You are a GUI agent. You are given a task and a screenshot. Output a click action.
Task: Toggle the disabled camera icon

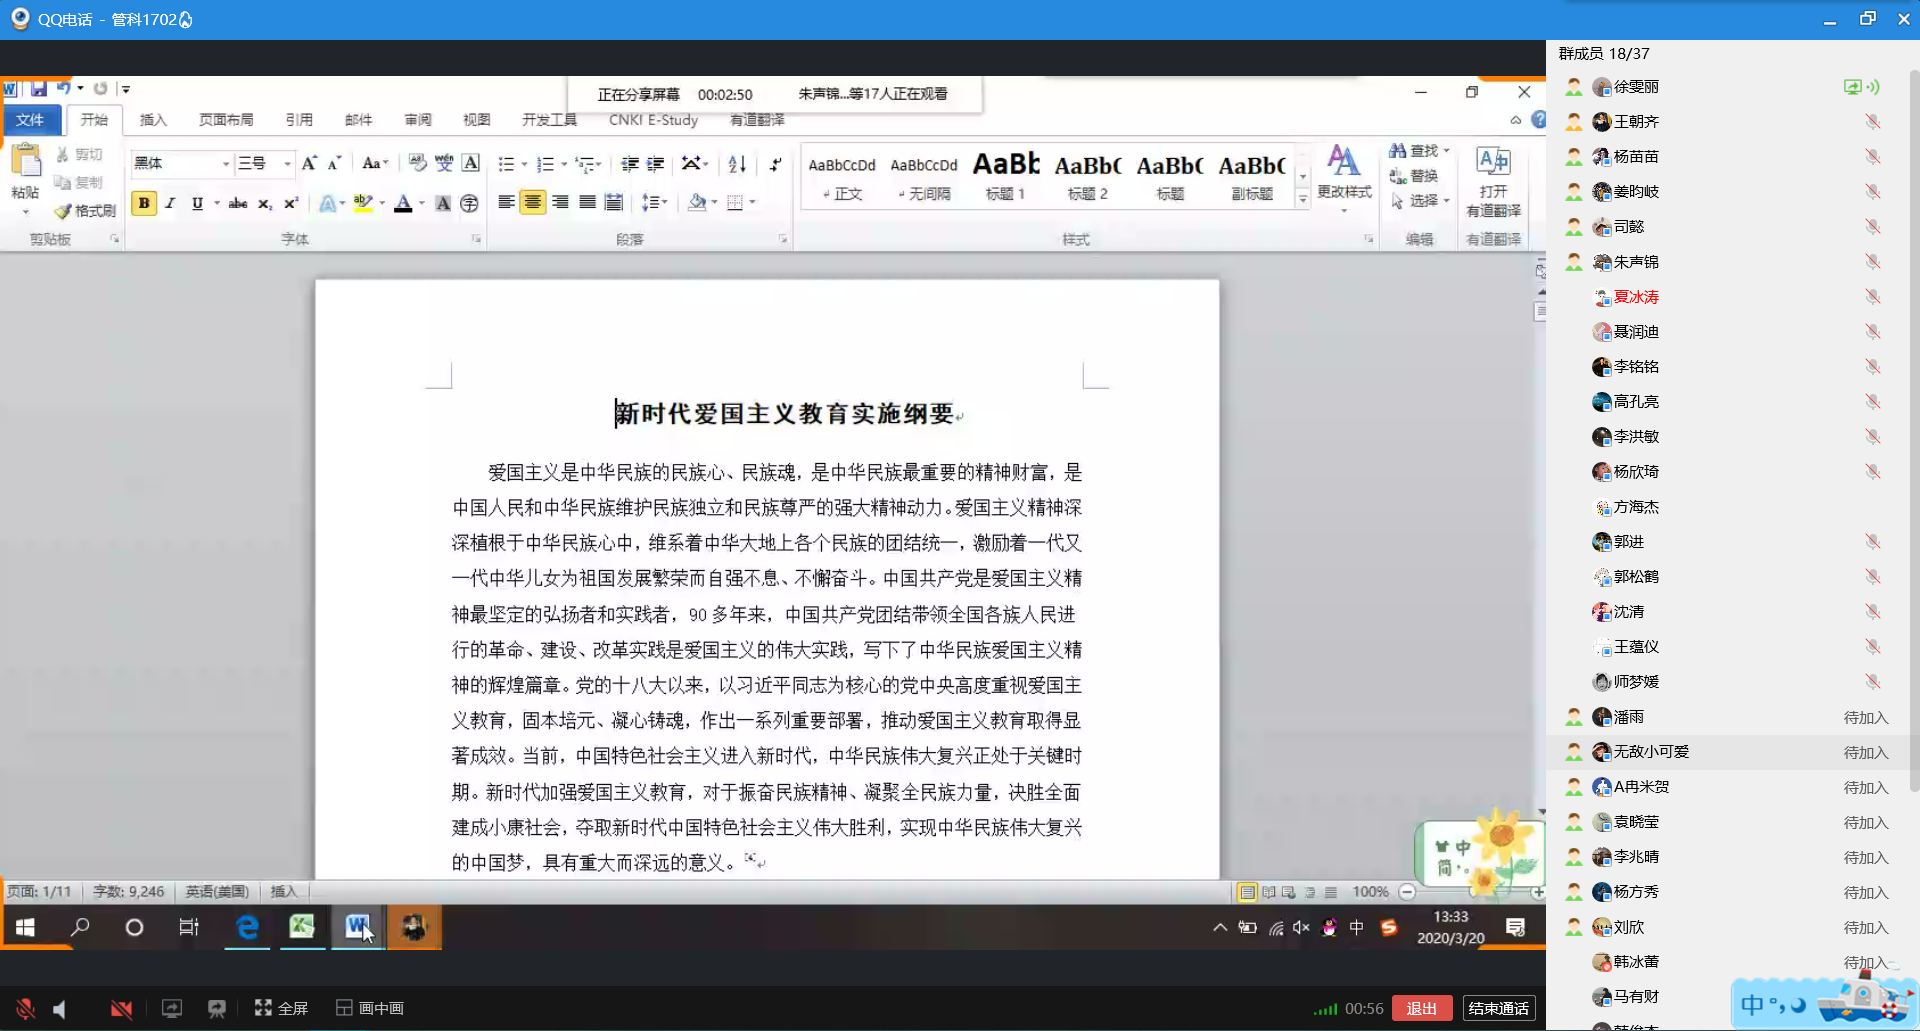121,1008
